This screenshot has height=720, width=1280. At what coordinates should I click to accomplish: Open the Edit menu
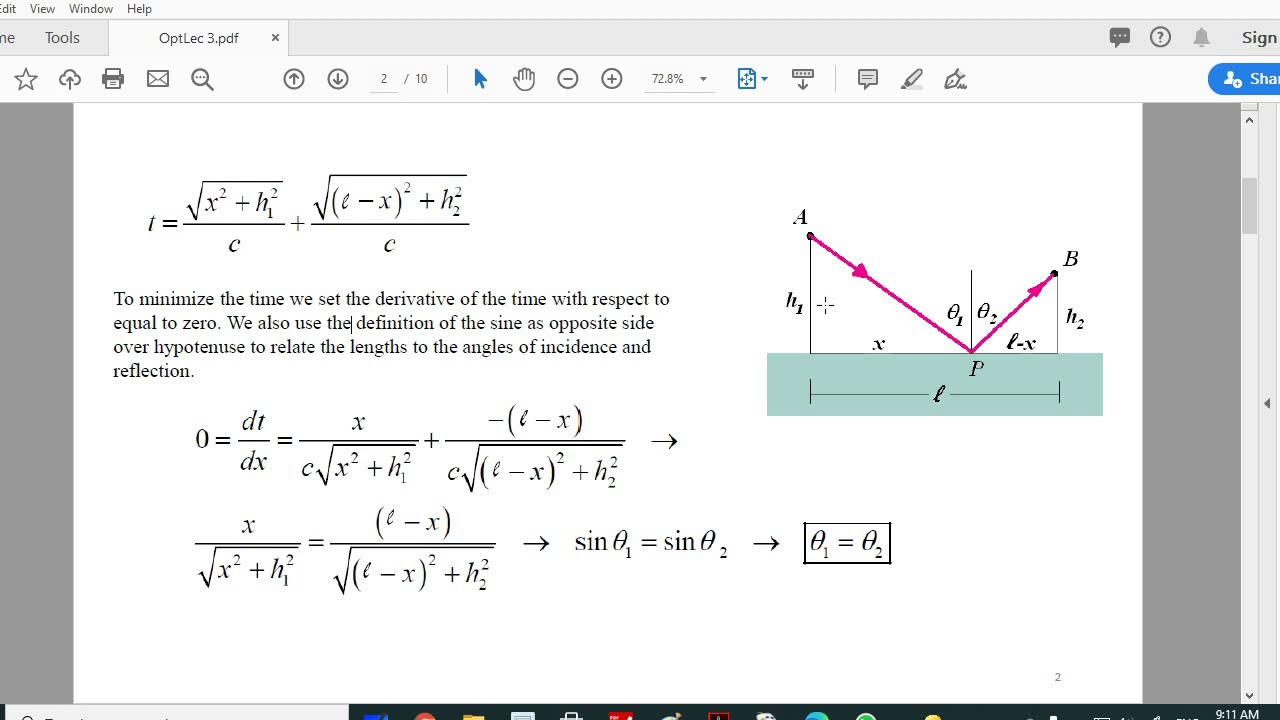point(8,9)
